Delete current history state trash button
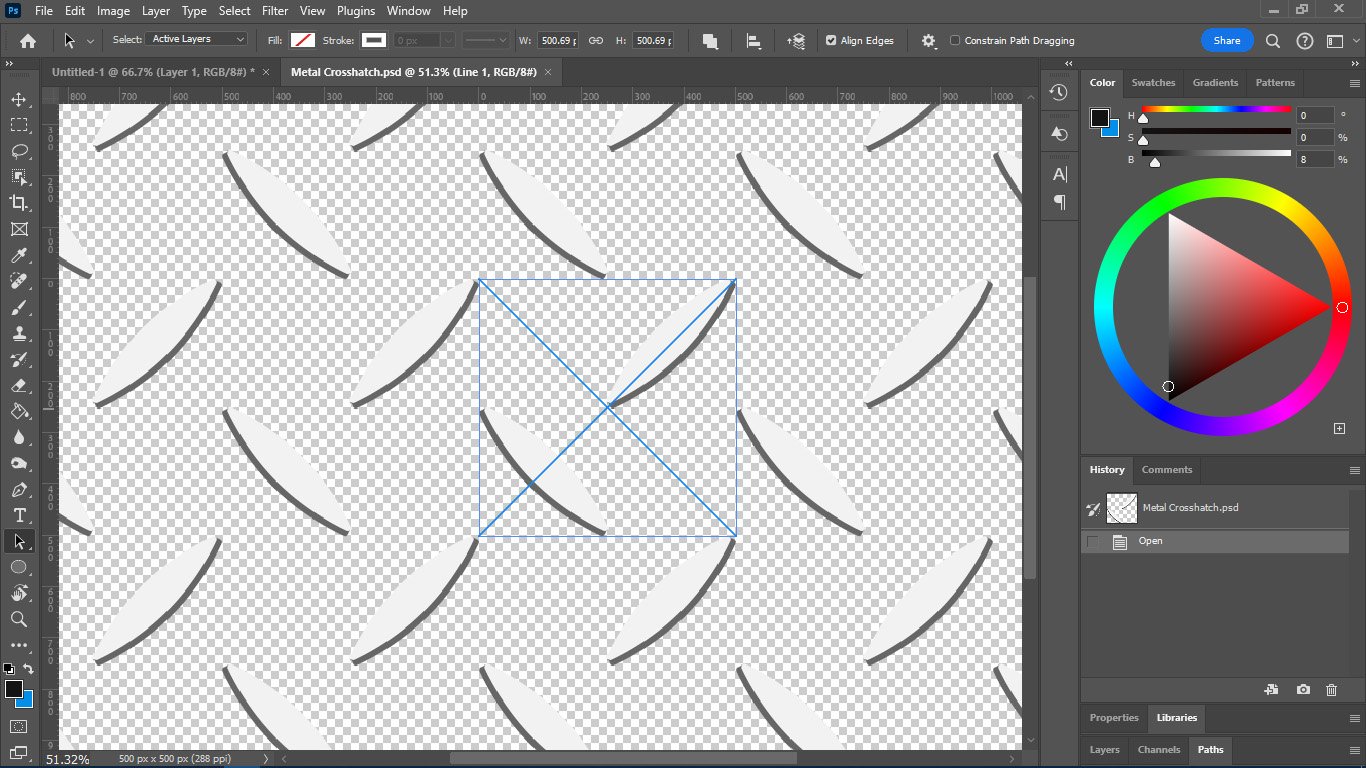Screen dimensions: 1366x768 tap(1331, 690)
